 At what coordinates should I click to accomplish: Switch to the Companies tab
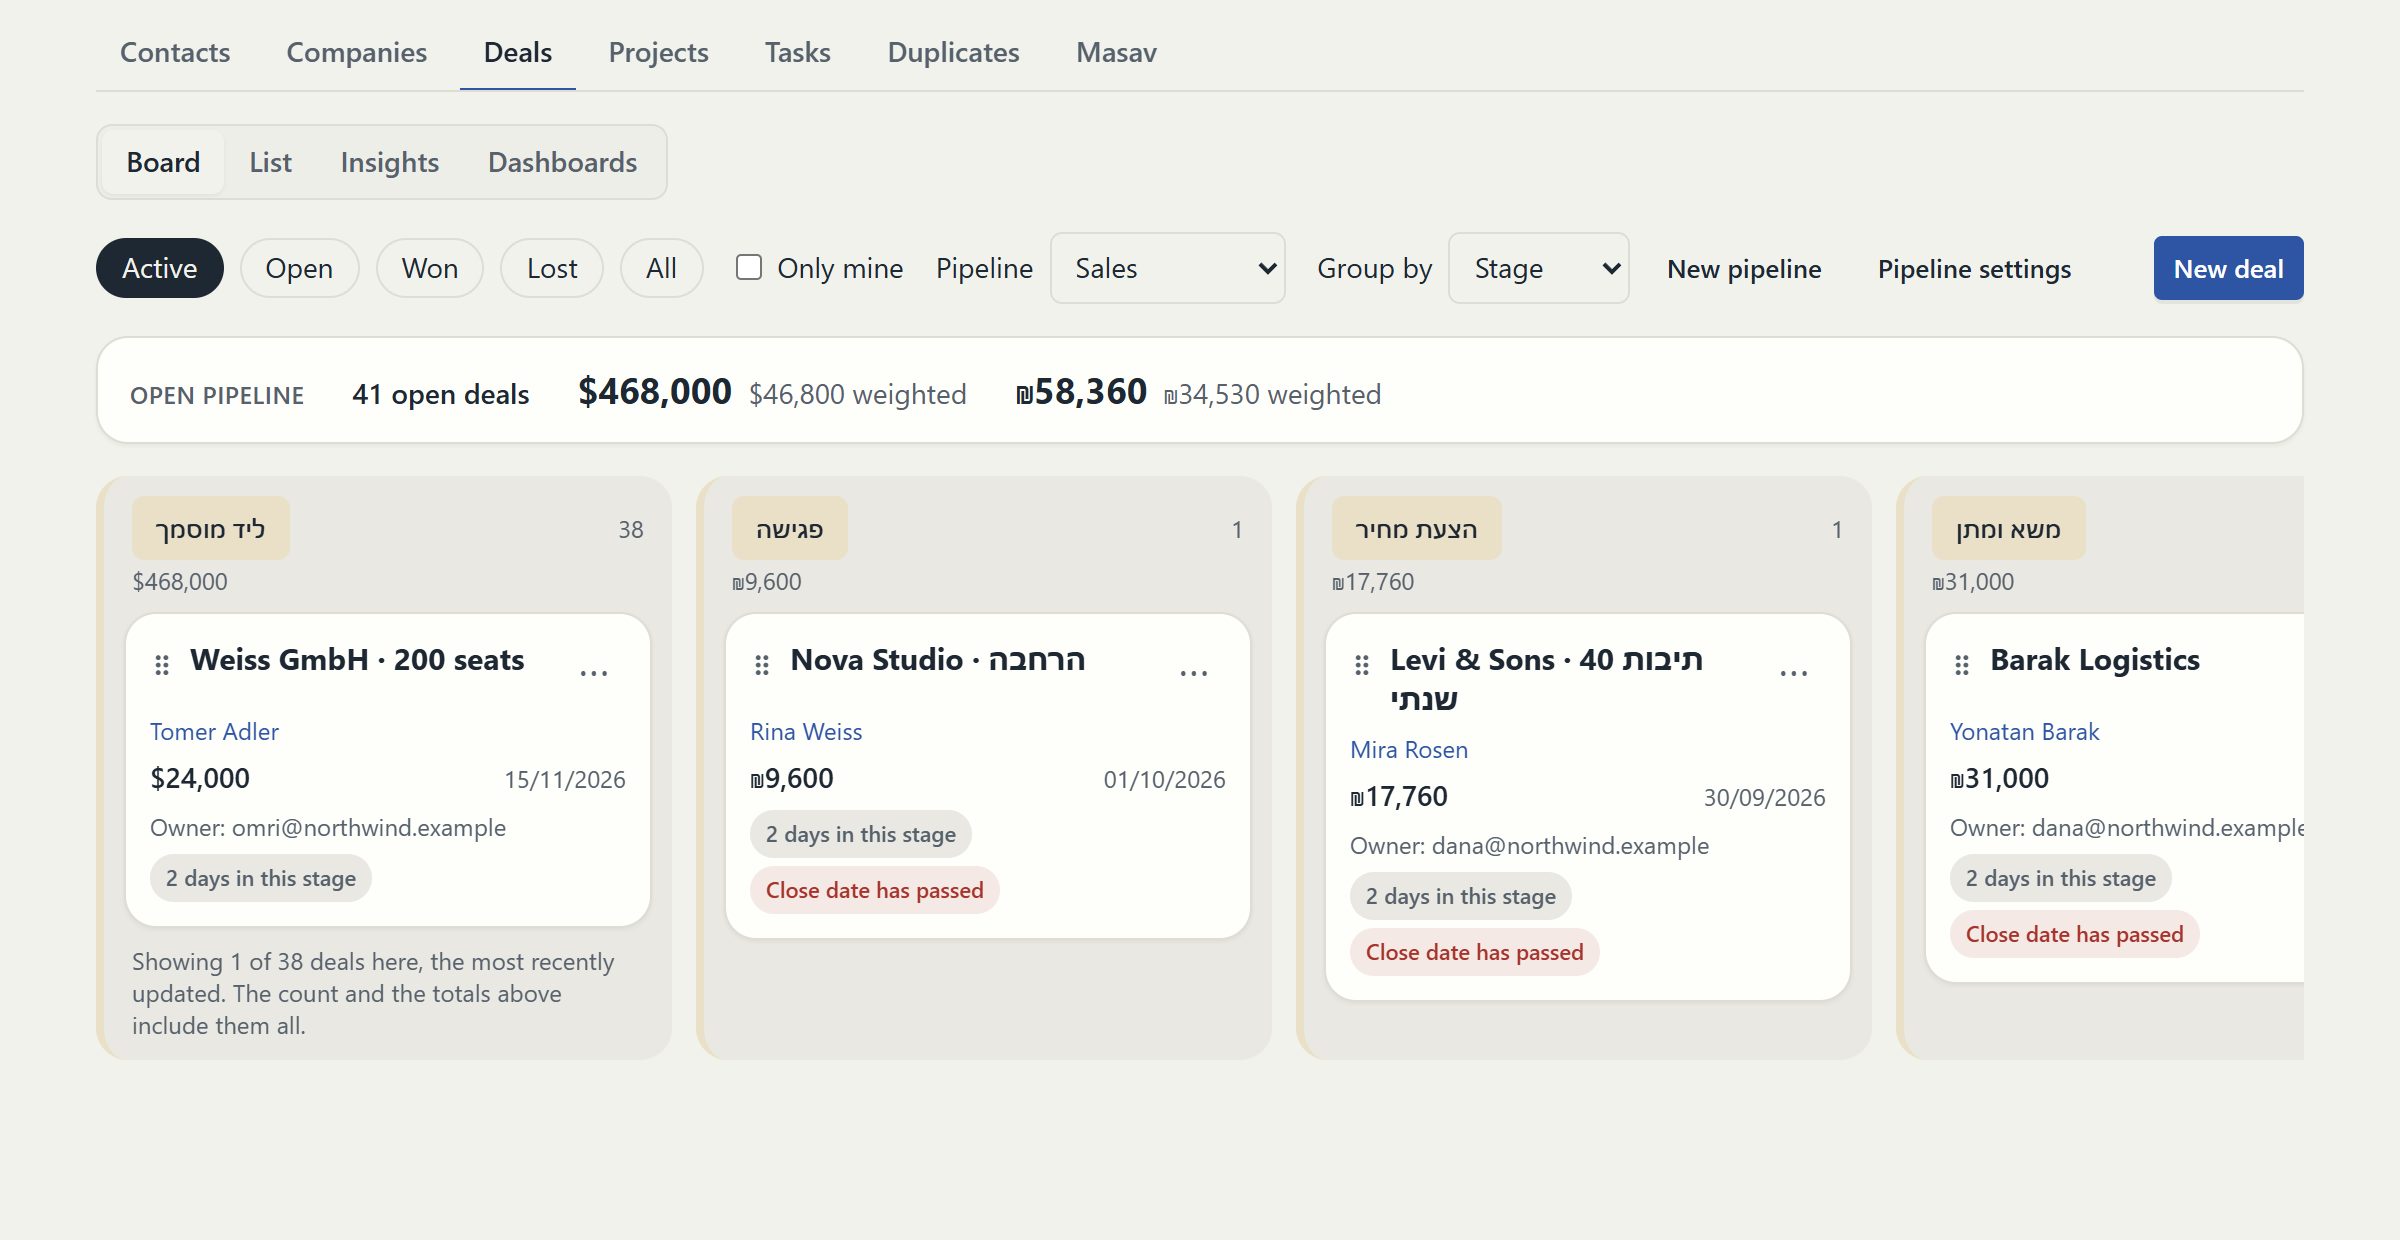pyautogui.click(x=357, y=52)
